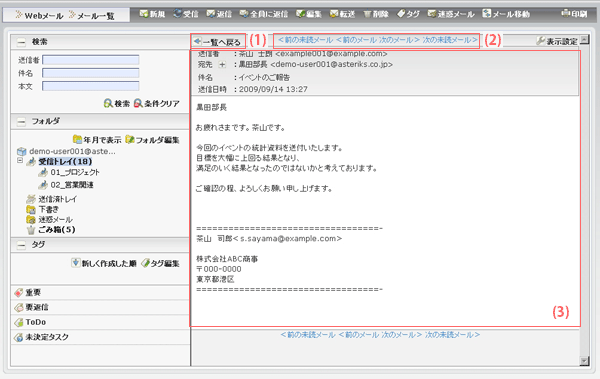Focus the 本文 search input field

point(91,86)
